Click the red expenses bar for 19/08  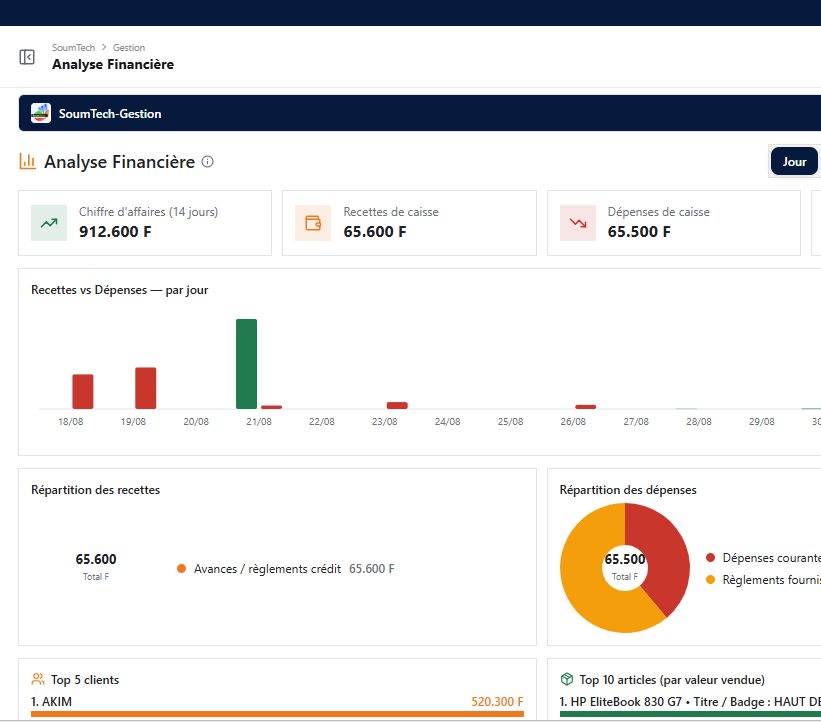[x=146, y=388]
